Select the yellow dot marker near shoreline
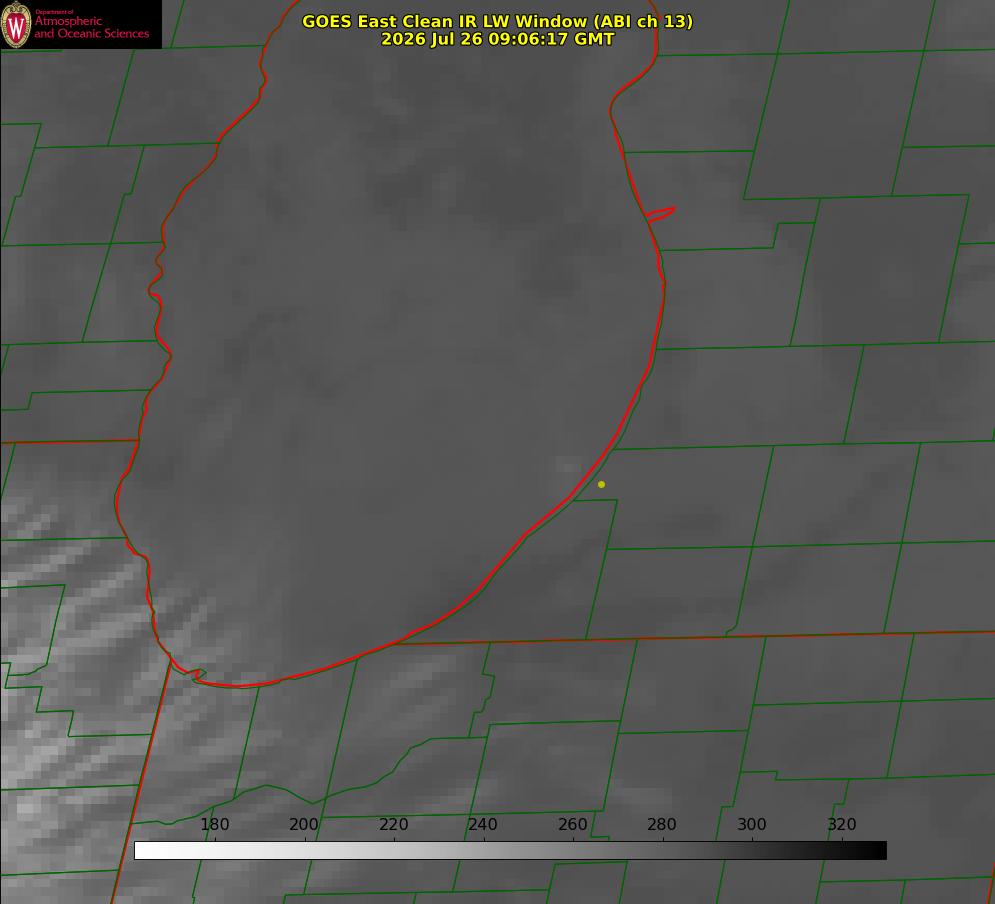Screen dimensions: 995x904 601,484
